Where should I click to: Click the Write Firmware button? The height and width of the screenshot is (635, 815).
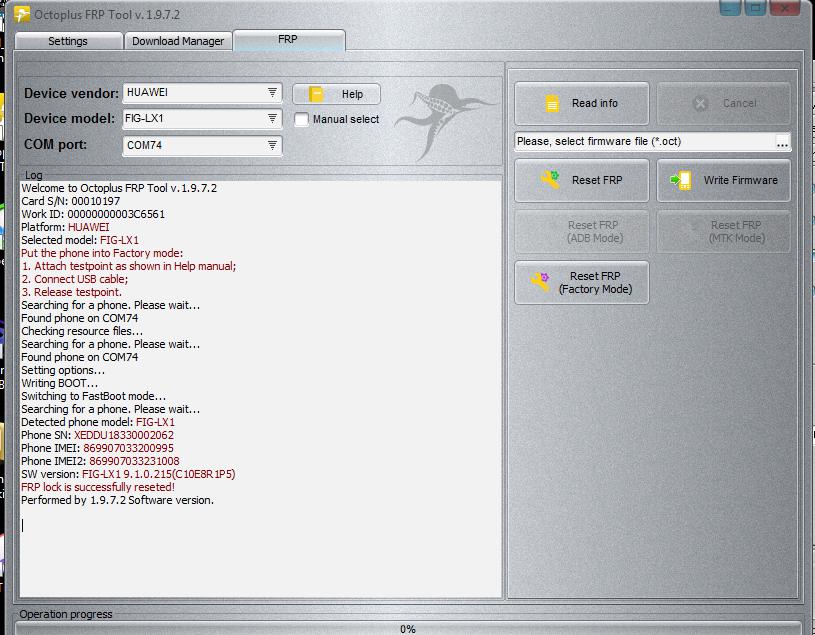(724, 180)
